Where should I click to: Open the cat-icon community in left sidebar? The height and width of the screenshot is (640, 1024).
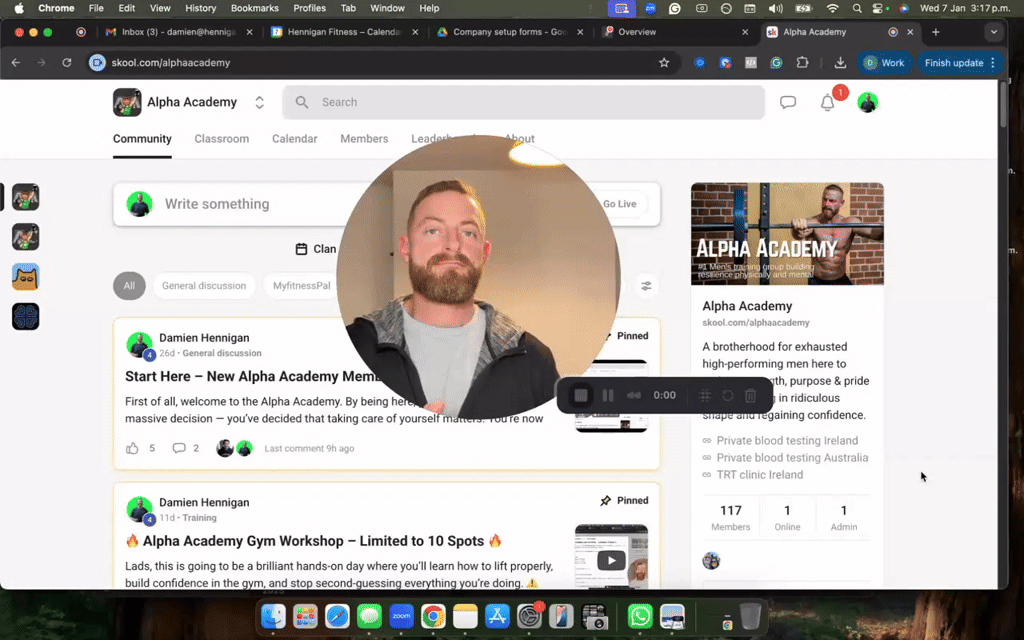pyautogui.click(x=25, y=277)
